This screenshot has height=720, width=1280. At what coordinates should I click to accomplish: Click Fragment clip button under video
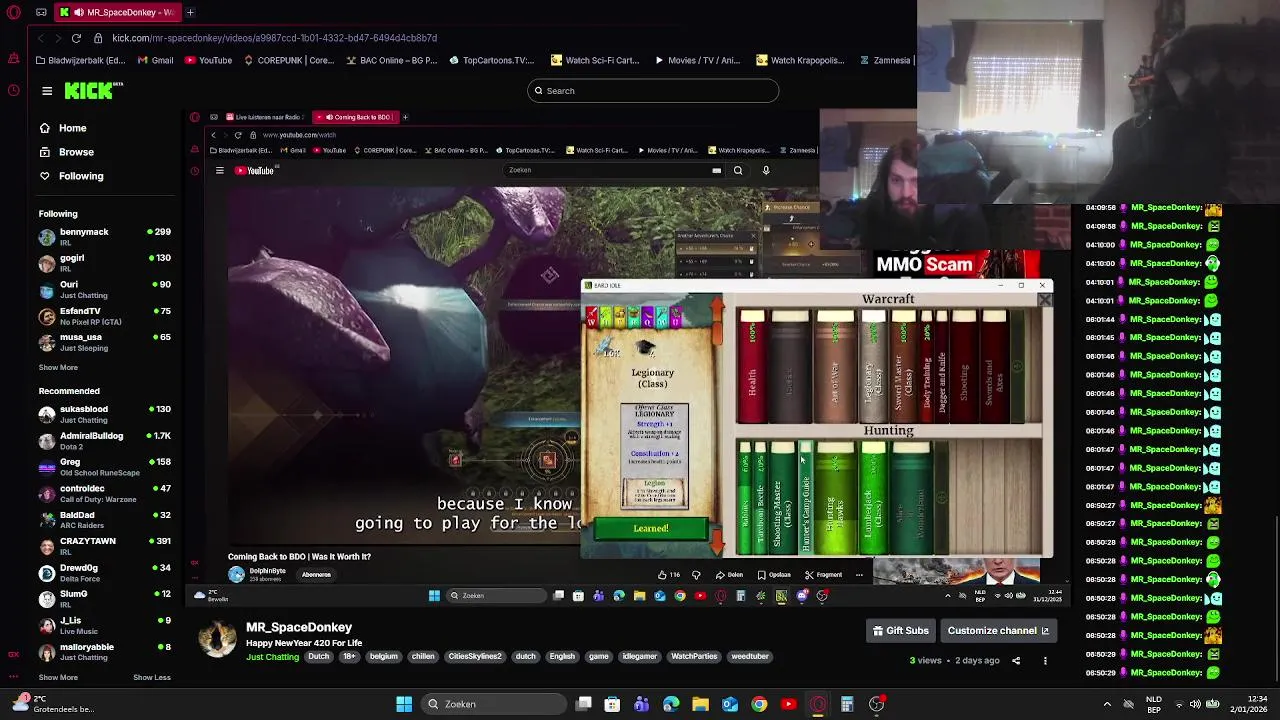pos(823,575)
